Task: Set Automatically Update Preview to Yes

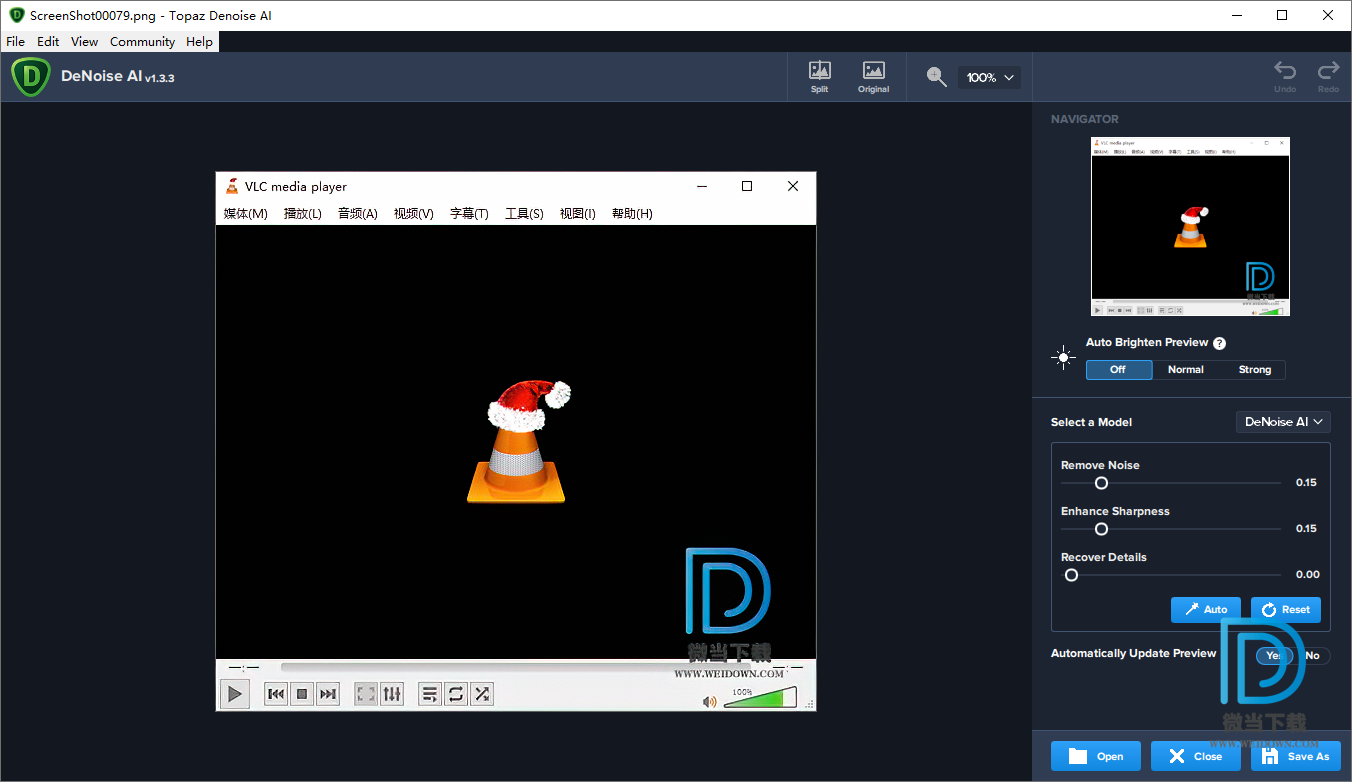Action: pos(1273,655)
